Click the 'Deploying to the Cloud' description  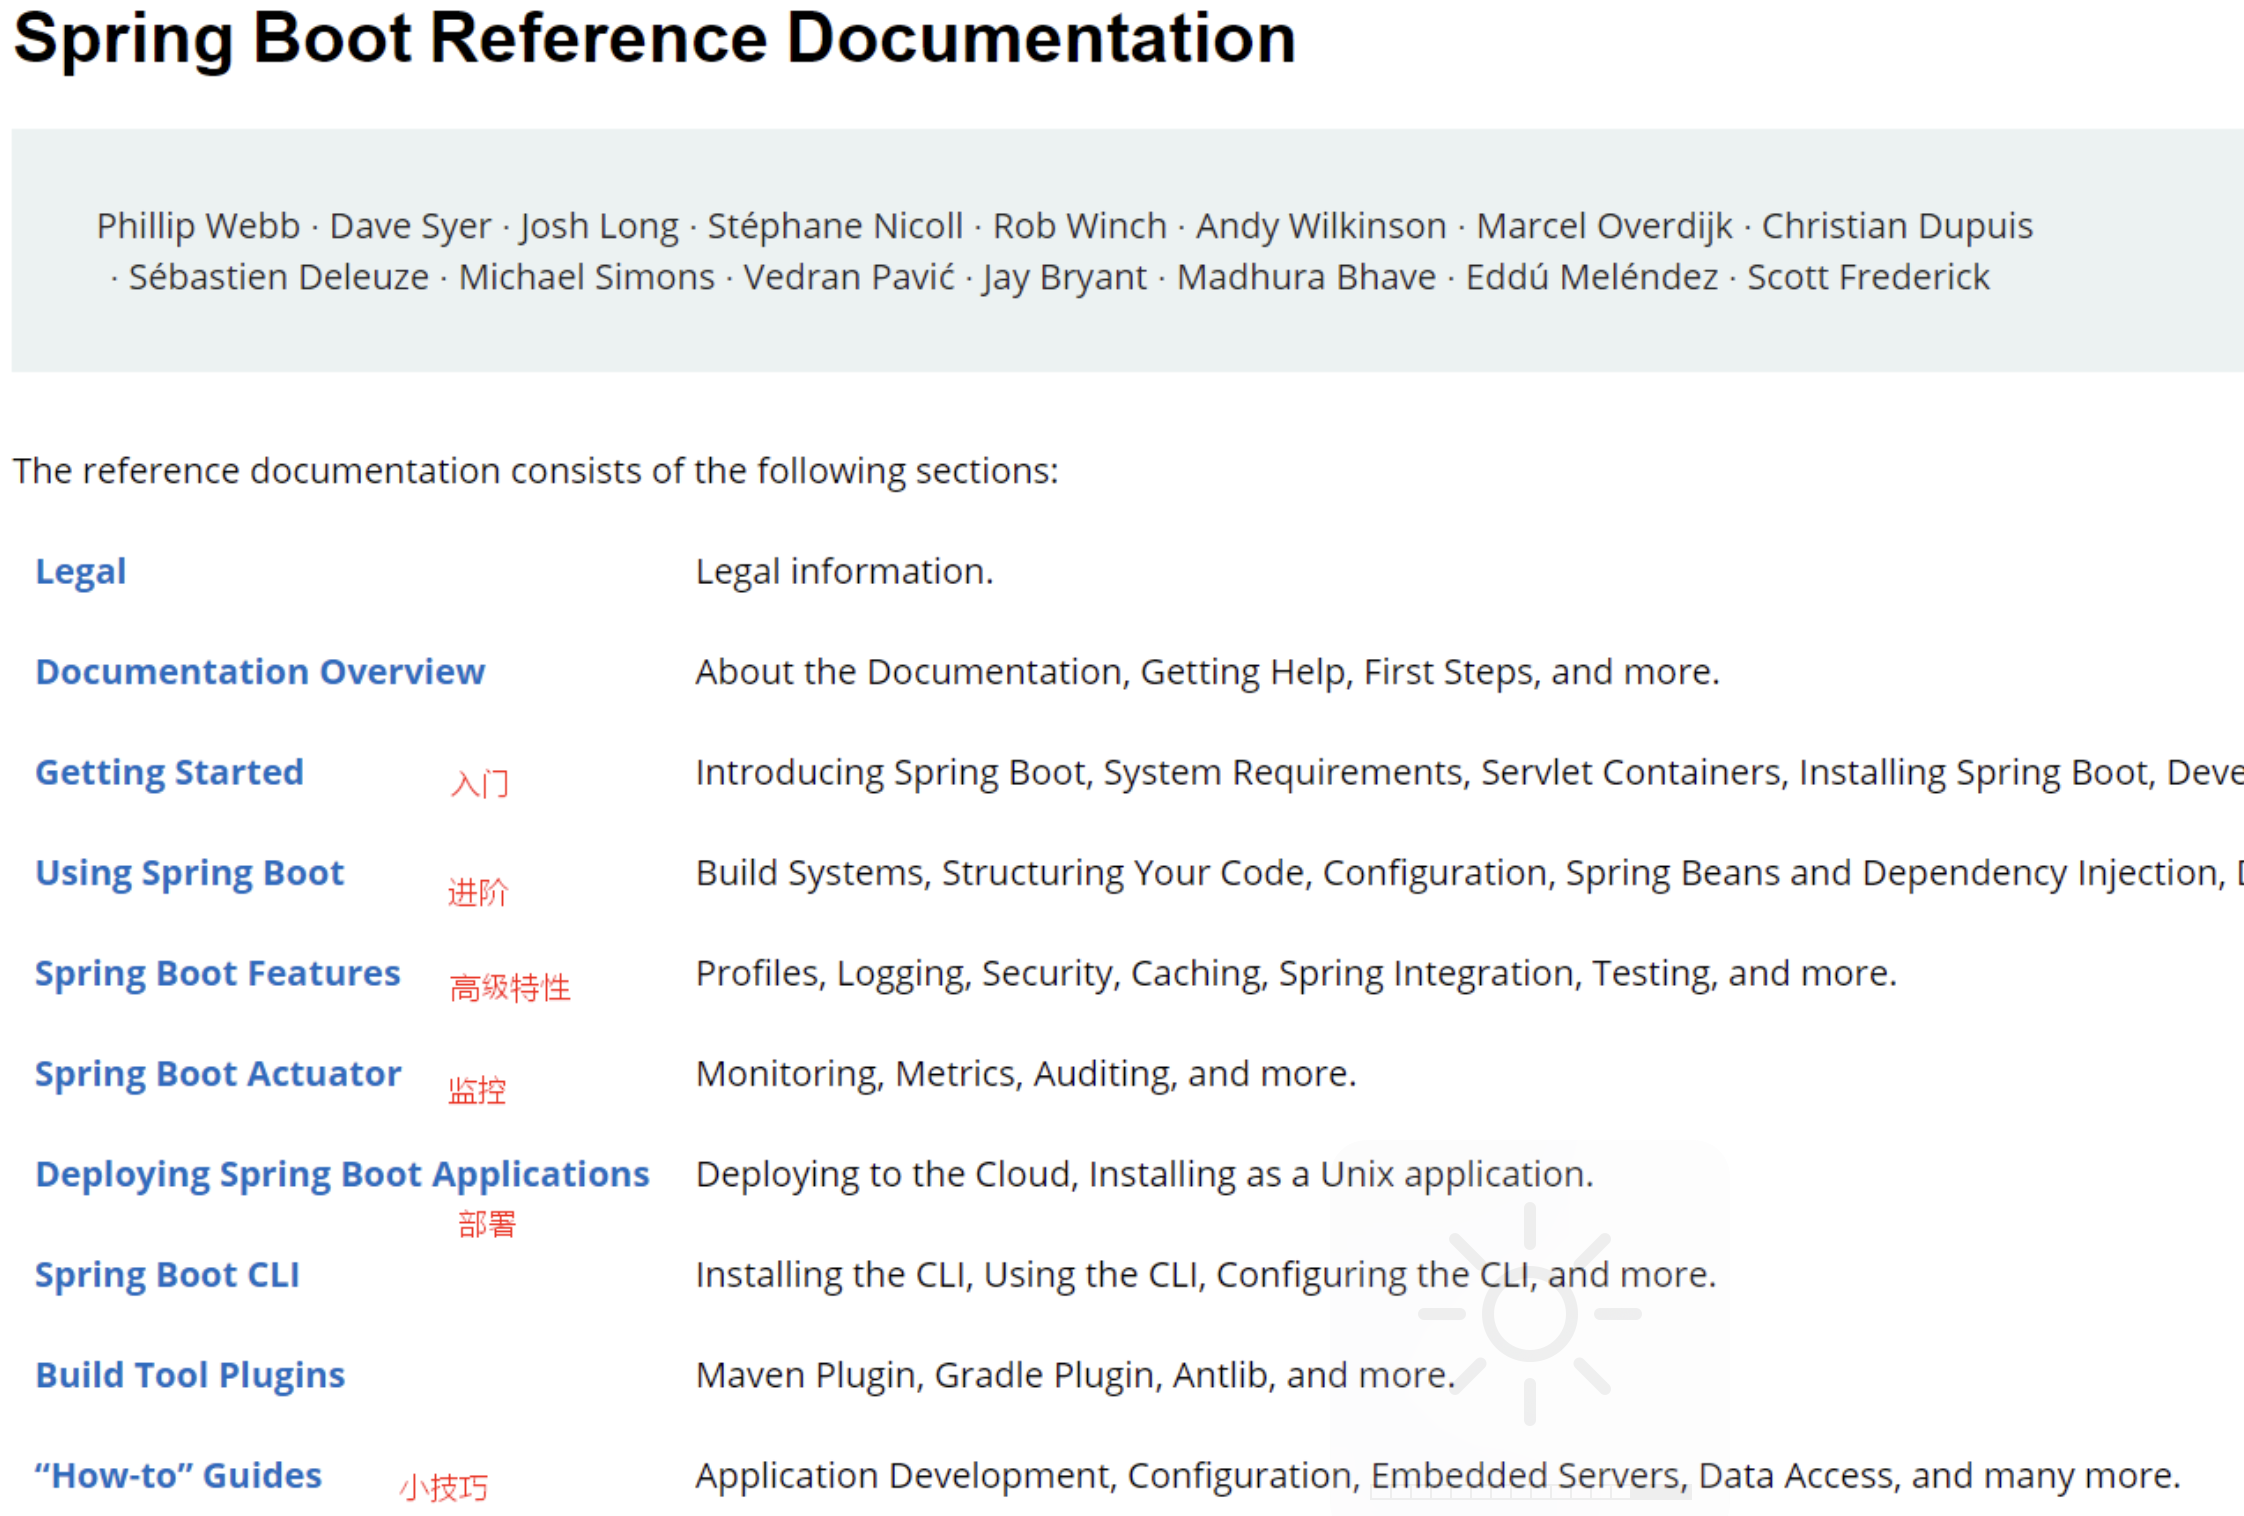pos(1144,1175)
